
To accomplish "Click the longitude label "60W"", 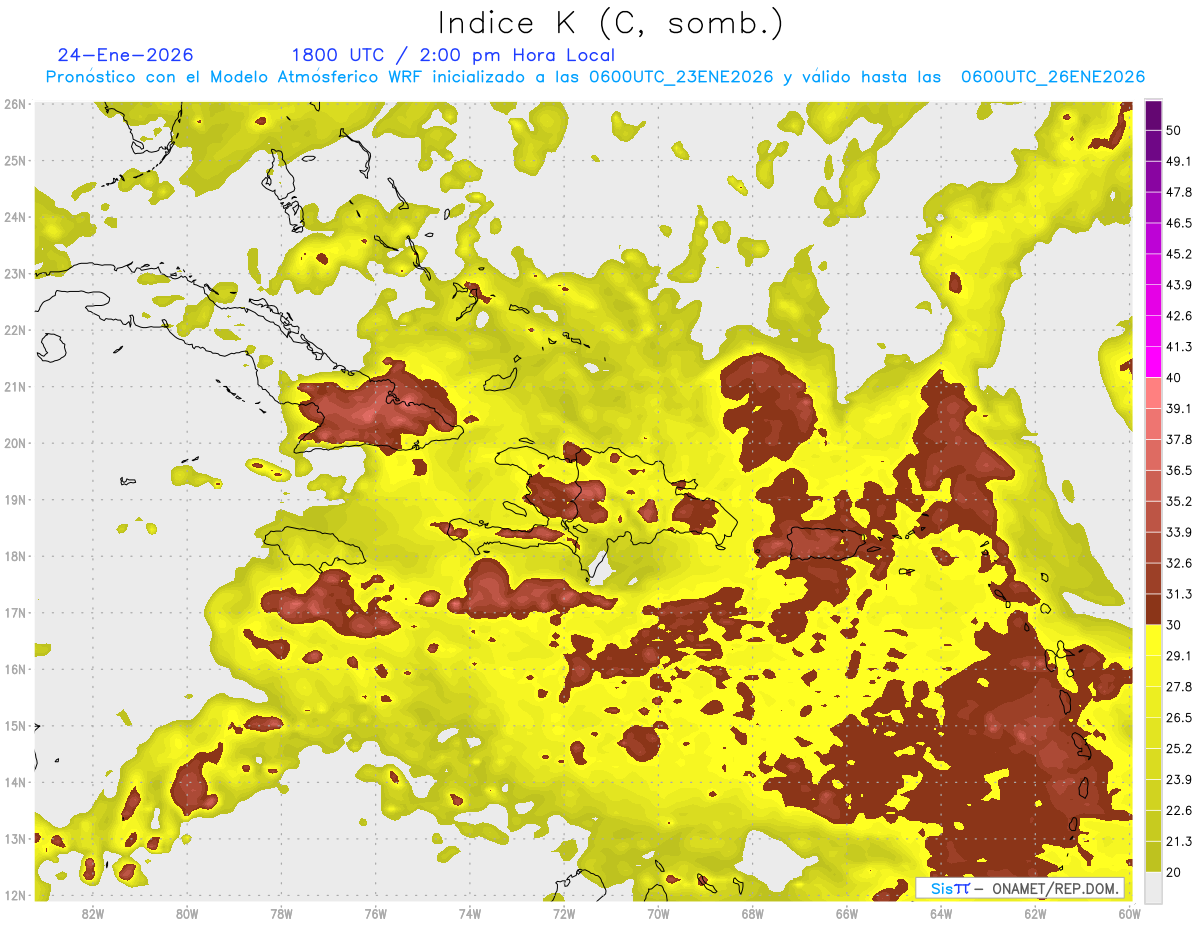I will [x=1130, y=914].
